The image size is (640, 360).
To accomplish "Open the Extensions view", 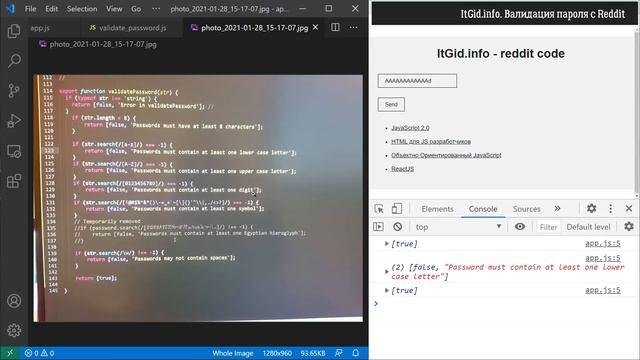I will coord(14,181).
